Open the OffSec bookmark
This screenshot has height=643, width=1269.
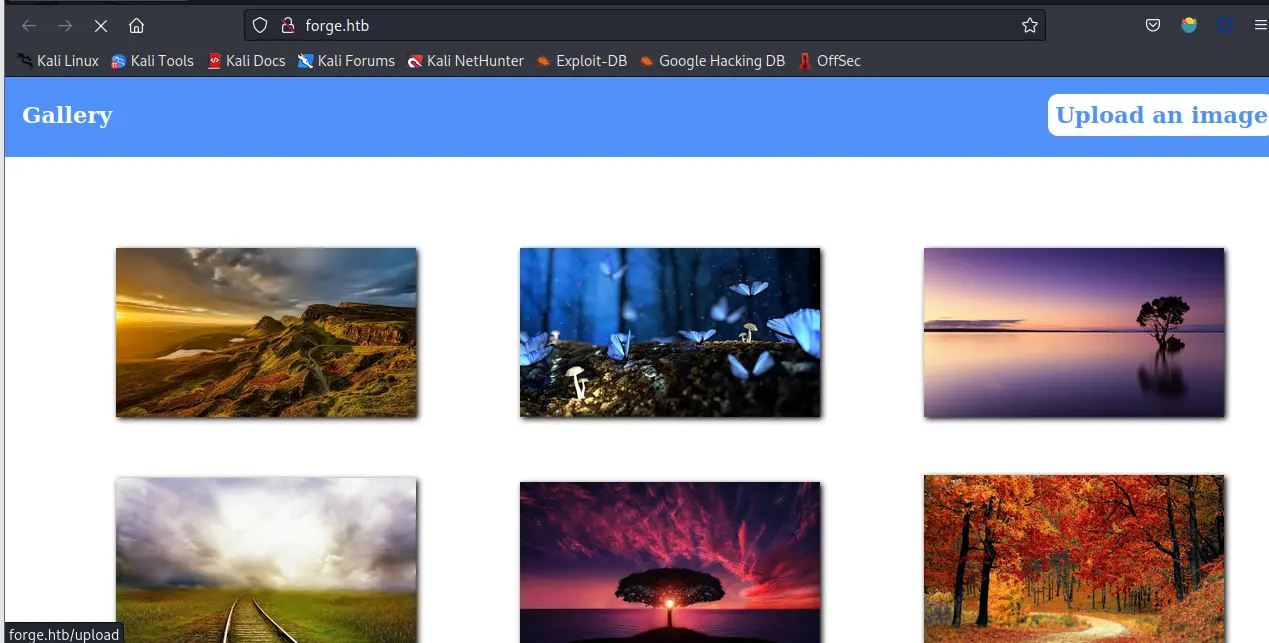[829, 61]
